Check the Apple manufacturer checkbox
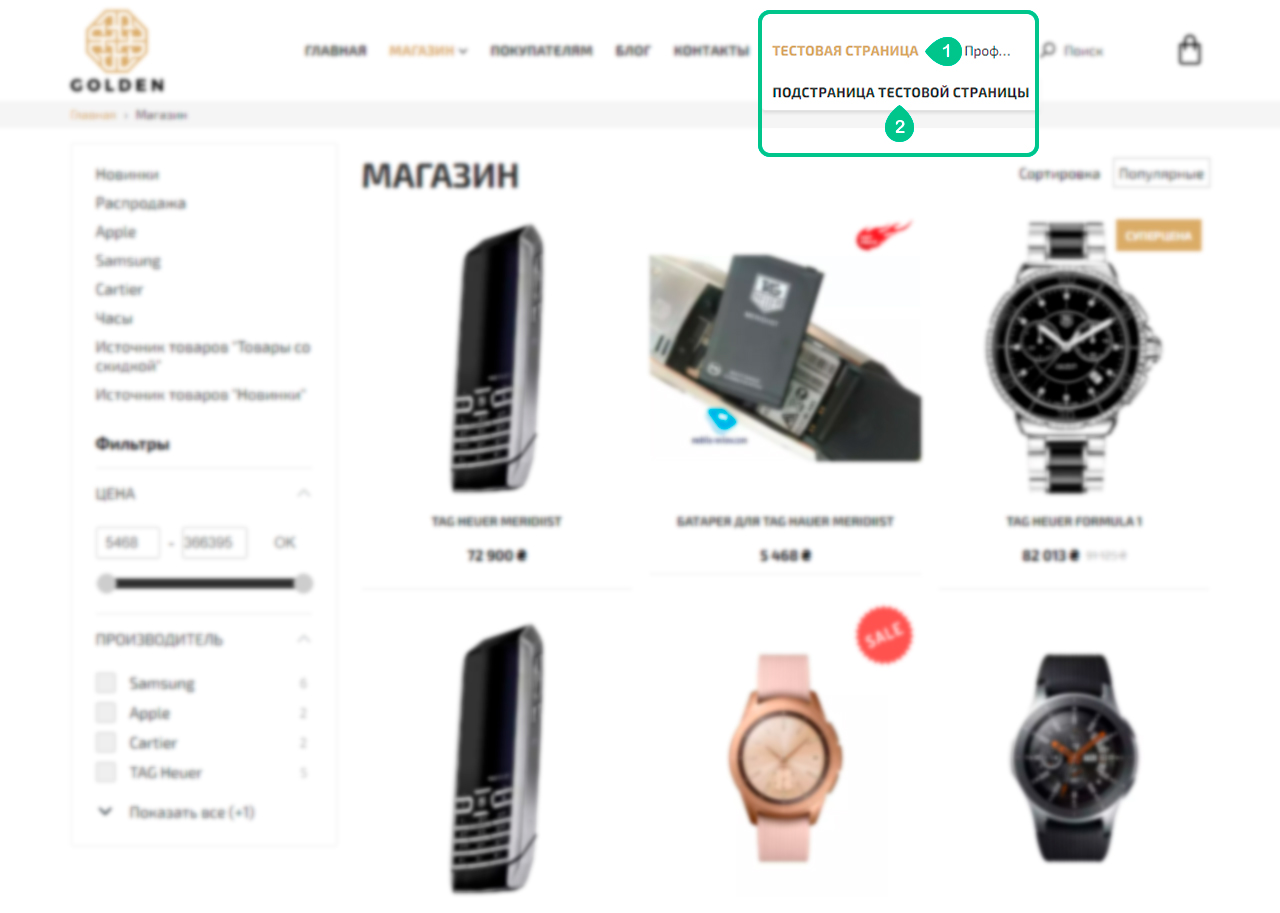This screenshot has height=913, width=1280. click(106, 713)
